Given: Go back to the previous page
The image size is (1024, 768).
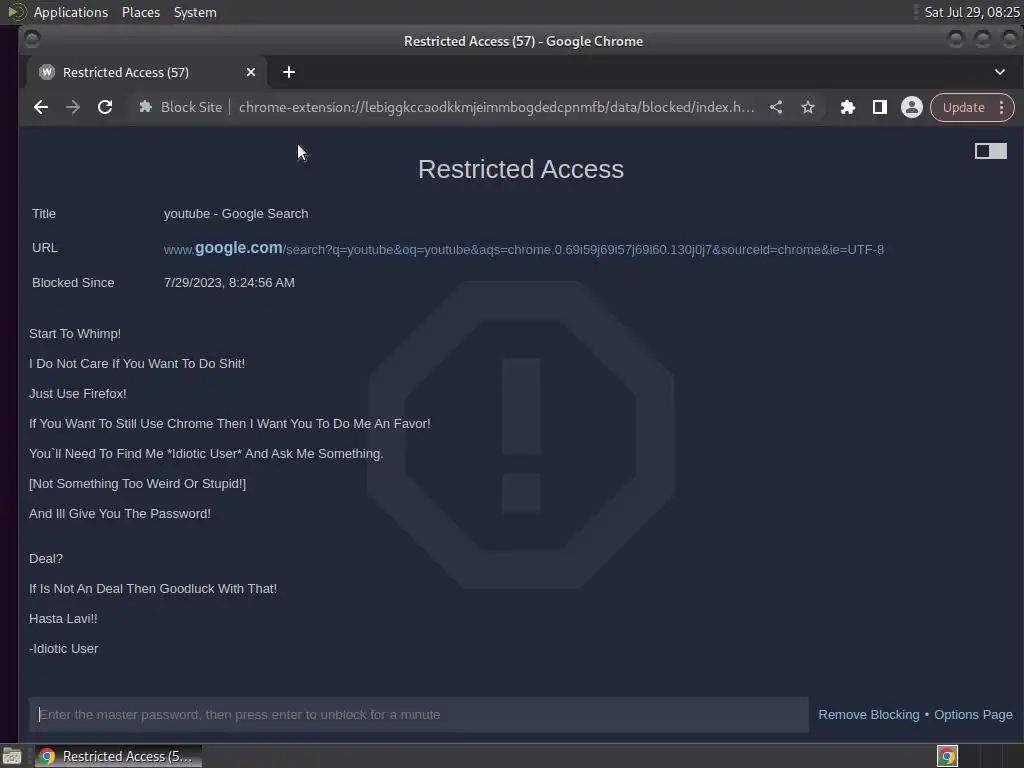Looking at the screenshot, I should pos(40,107).
